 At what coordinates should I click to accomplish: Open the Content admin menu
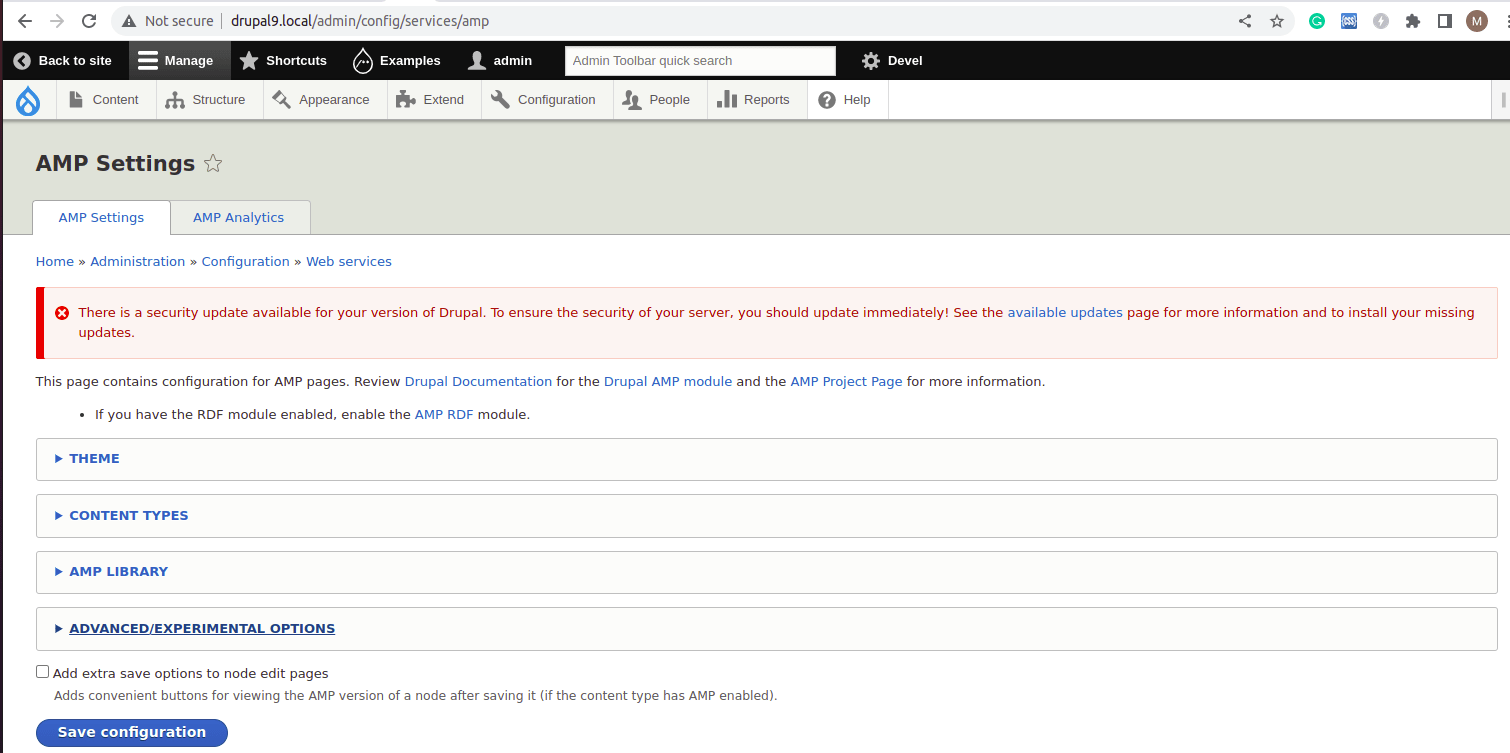pos(104,100)
